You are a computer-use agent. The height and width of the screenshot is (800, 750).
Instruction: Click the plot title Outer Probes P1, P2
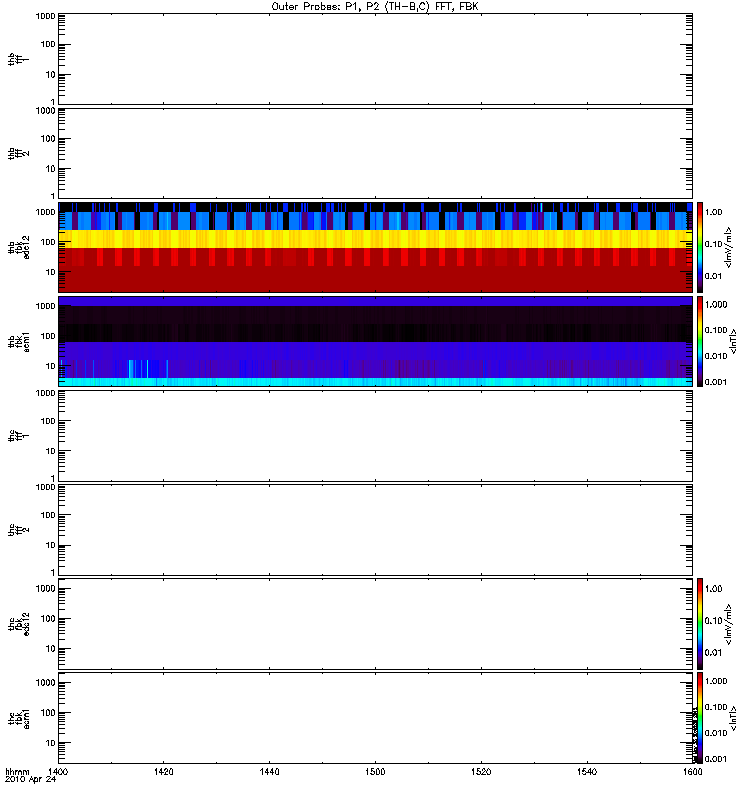coord(374,7)
